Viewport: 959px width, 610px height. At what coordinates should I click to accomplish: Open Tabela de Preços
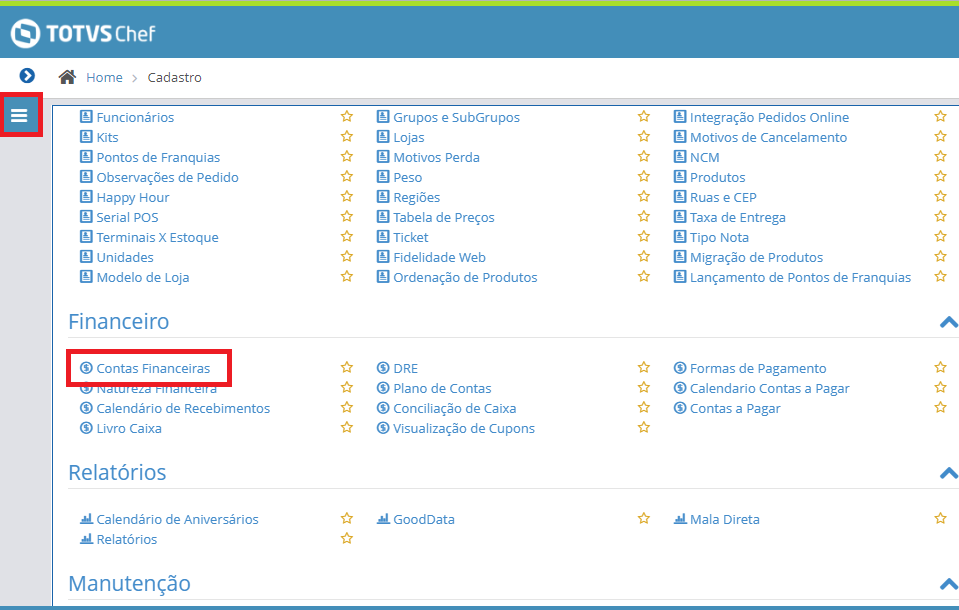(x=443, y=217)
